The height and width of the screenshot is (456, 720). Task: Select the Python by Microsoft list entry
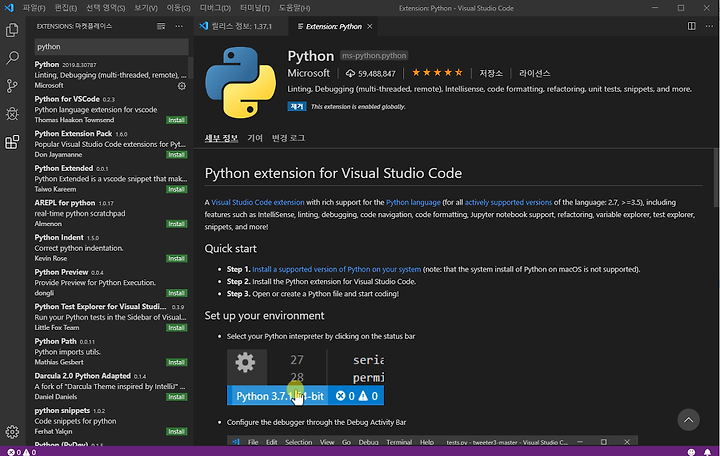[109, 74]
